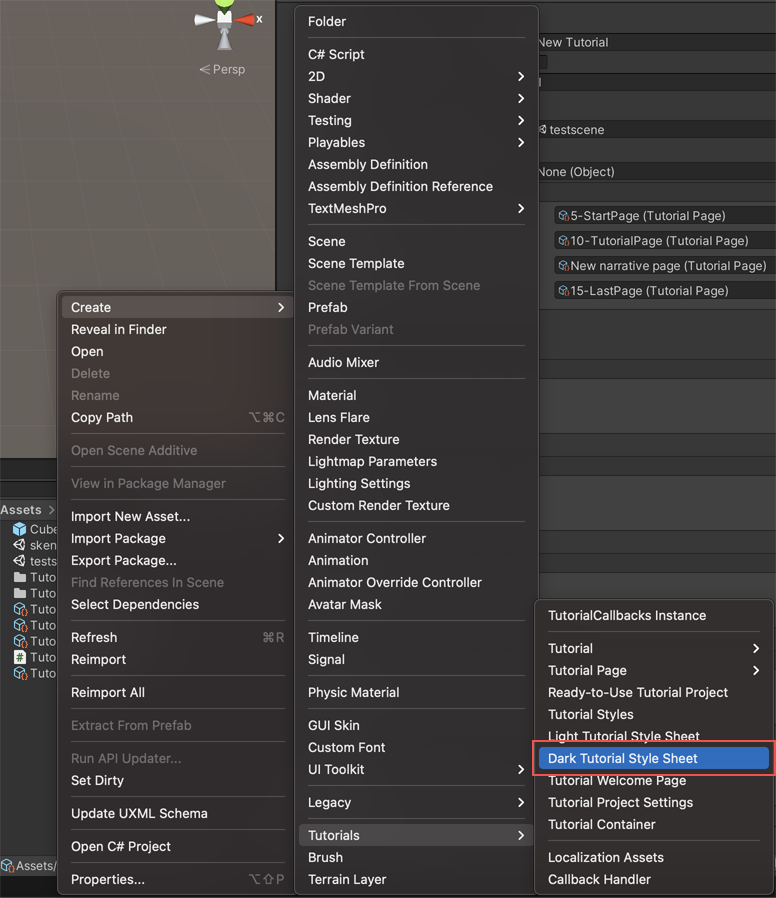
Task: Open the Import Package submenu
Action: 281,539
